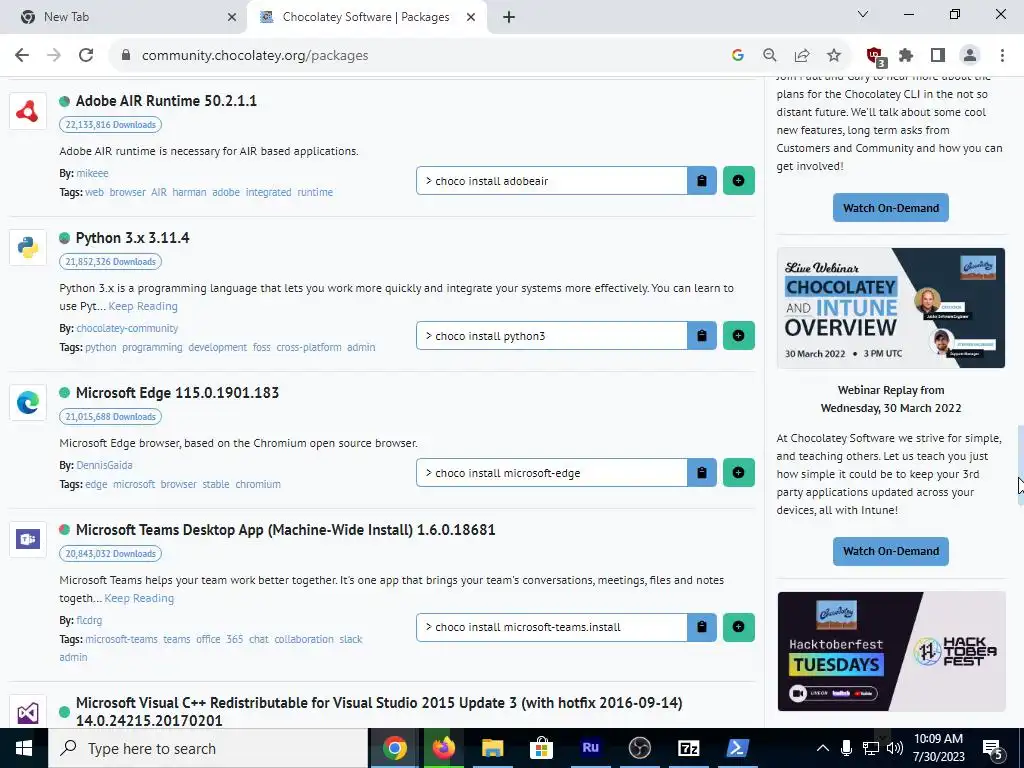
Task: Click the chromium tag
Action: [258, 485]
